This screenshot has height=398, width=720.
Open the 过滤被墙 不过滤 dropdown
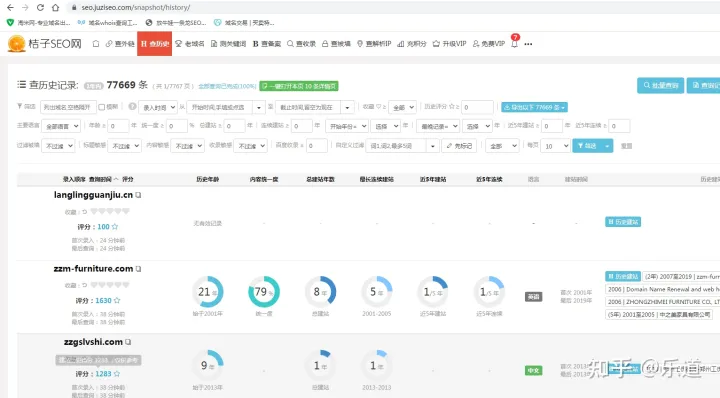coord(58,146)
